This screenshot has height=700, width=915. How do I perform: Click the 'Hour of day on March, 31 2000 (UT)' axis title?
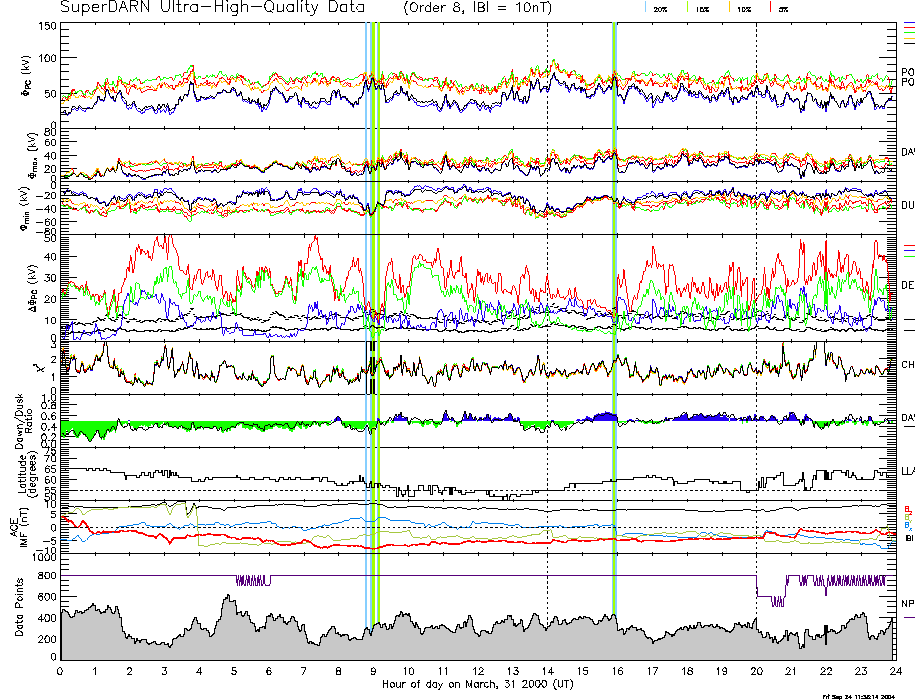point(477,684)
